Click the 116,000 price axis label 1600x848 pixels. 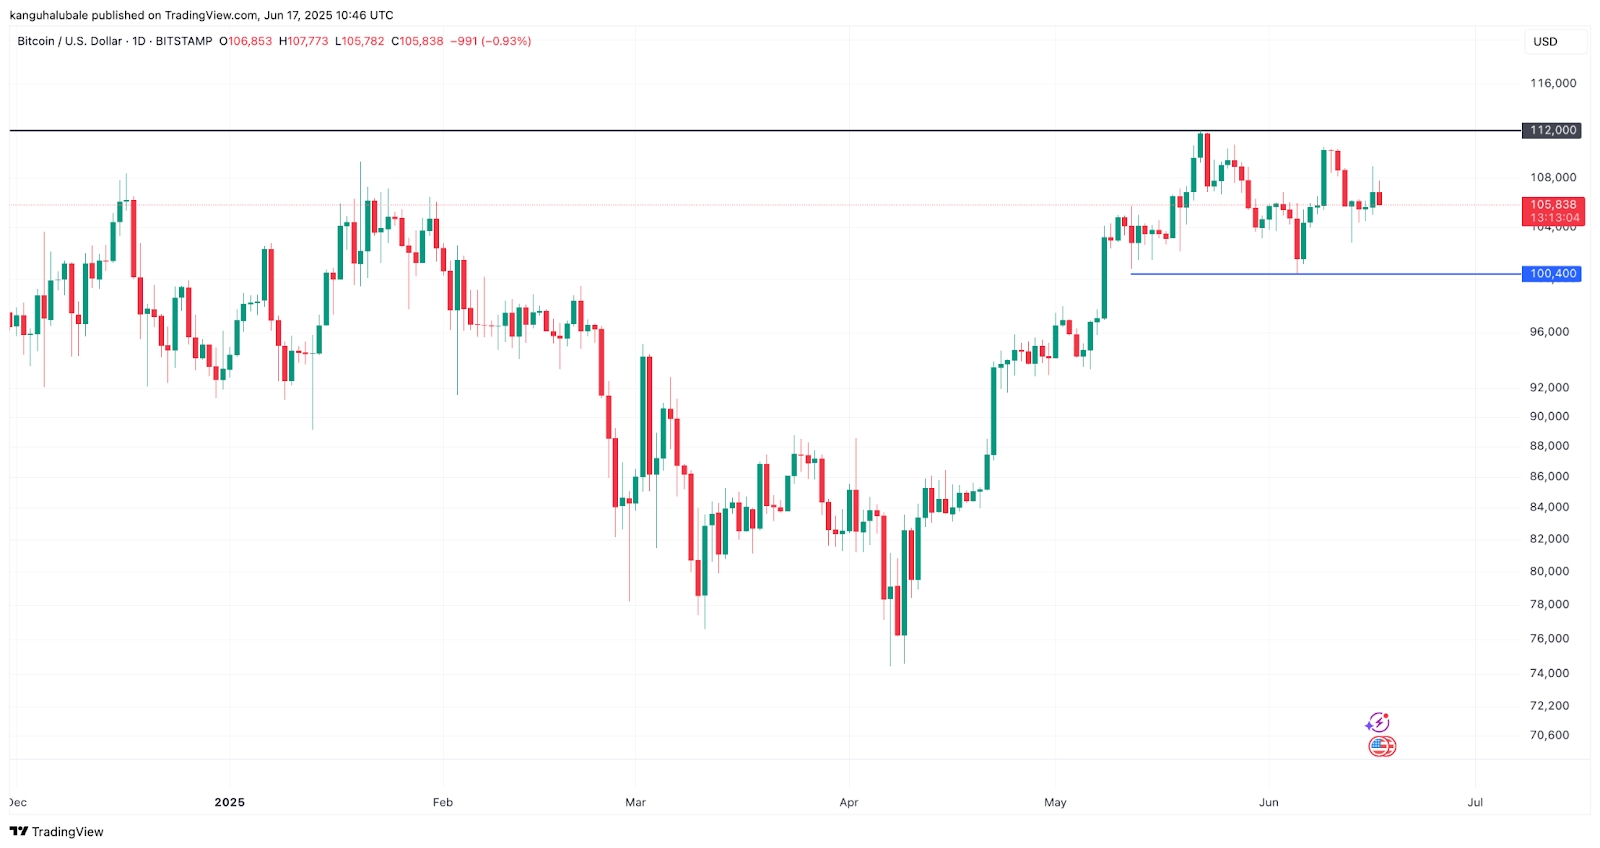(1552, 83)
